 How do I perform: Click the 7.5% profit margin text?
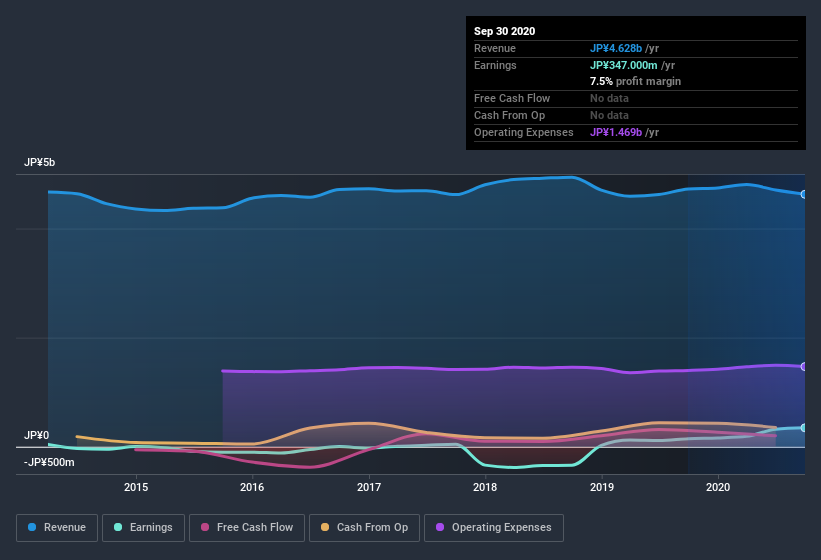(x=636, y=81)
